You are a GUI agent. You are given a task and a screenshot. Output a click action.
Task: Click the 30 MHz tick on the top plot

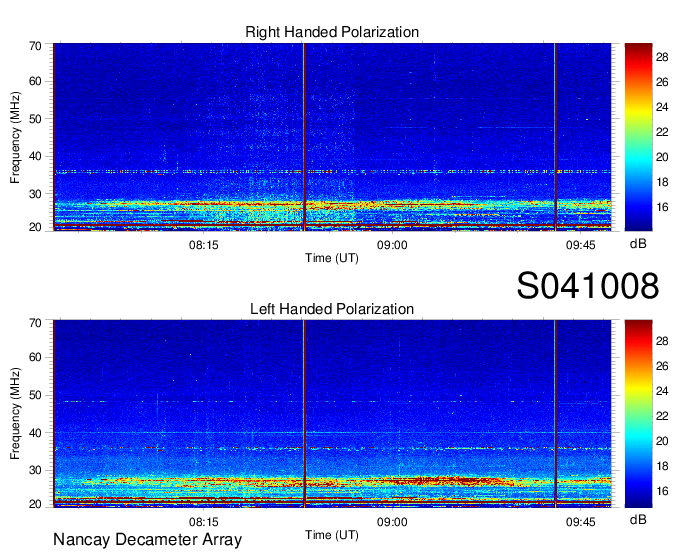tap(35, 194)
